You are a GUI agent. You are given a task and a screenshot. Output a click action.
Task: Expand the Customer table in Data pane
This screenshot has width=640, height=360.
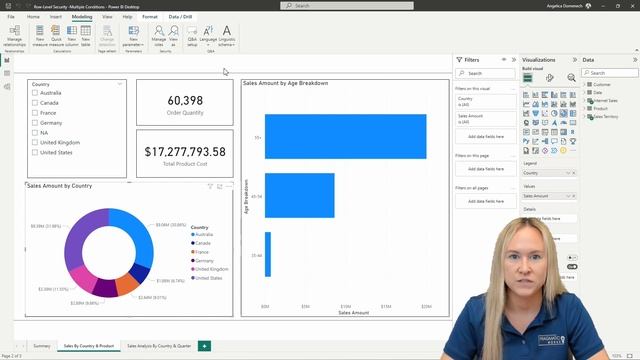[584, 84]
